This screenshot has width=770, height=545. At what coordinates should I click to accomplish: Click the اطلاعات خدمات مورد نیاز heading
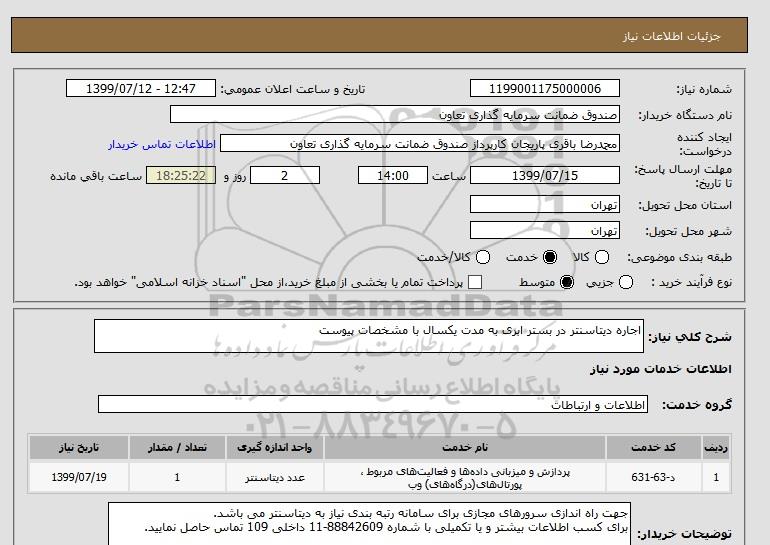point(660,369)
